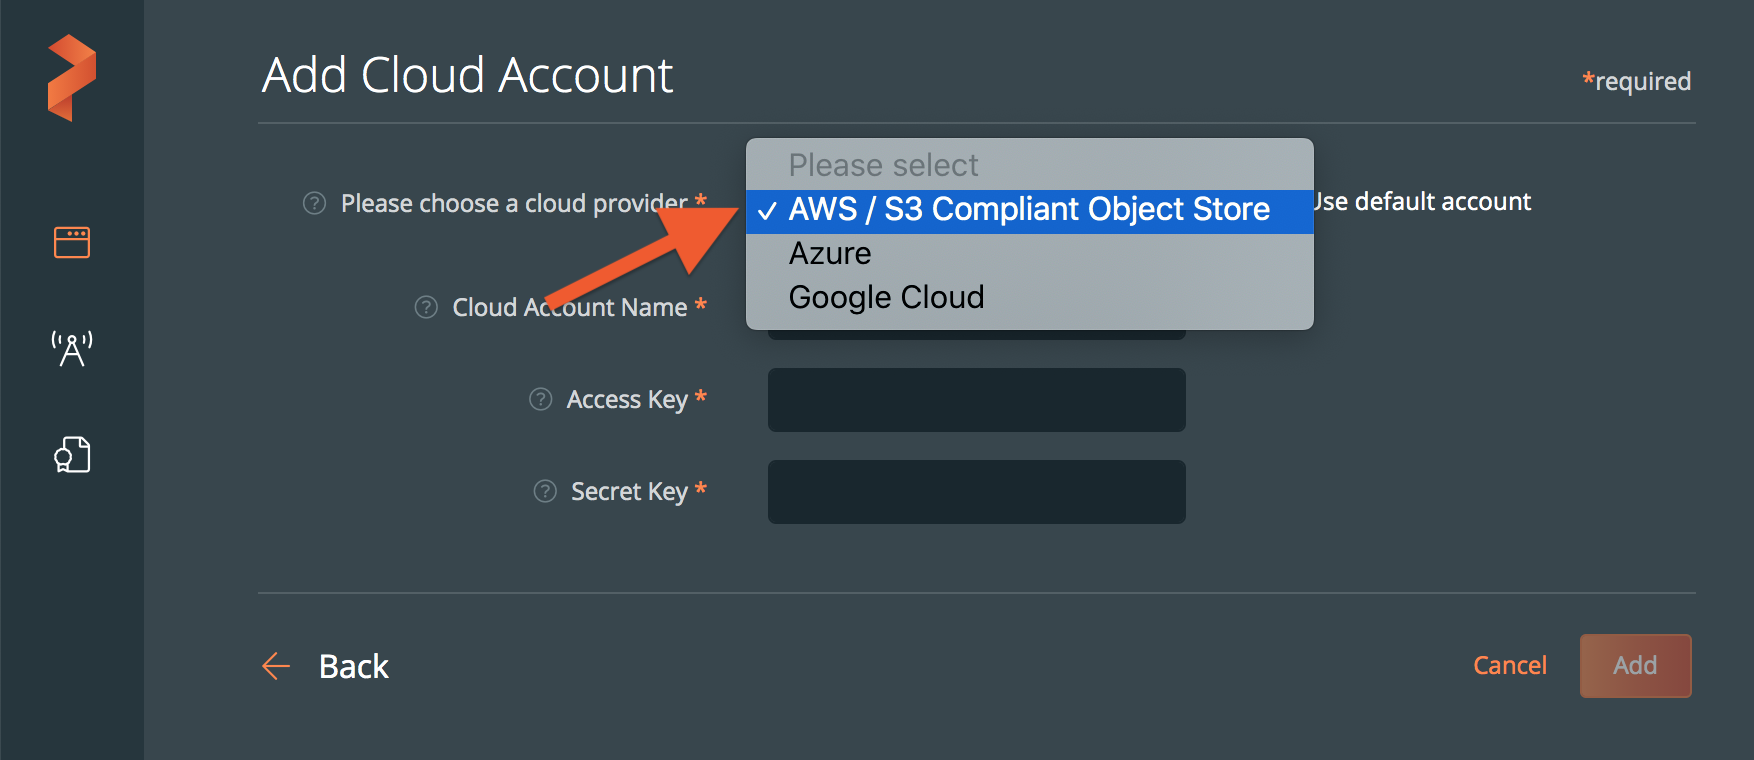This screenshot has width=1754, height=760.
Task: Focus the Secret Key input field
Action: 976,492
